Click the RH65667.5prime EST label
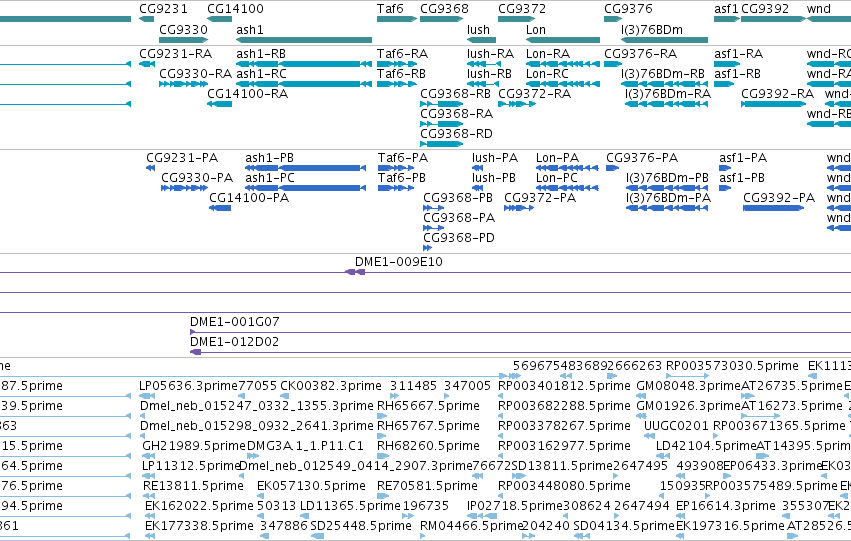The image size is (851, 541). 428,406
